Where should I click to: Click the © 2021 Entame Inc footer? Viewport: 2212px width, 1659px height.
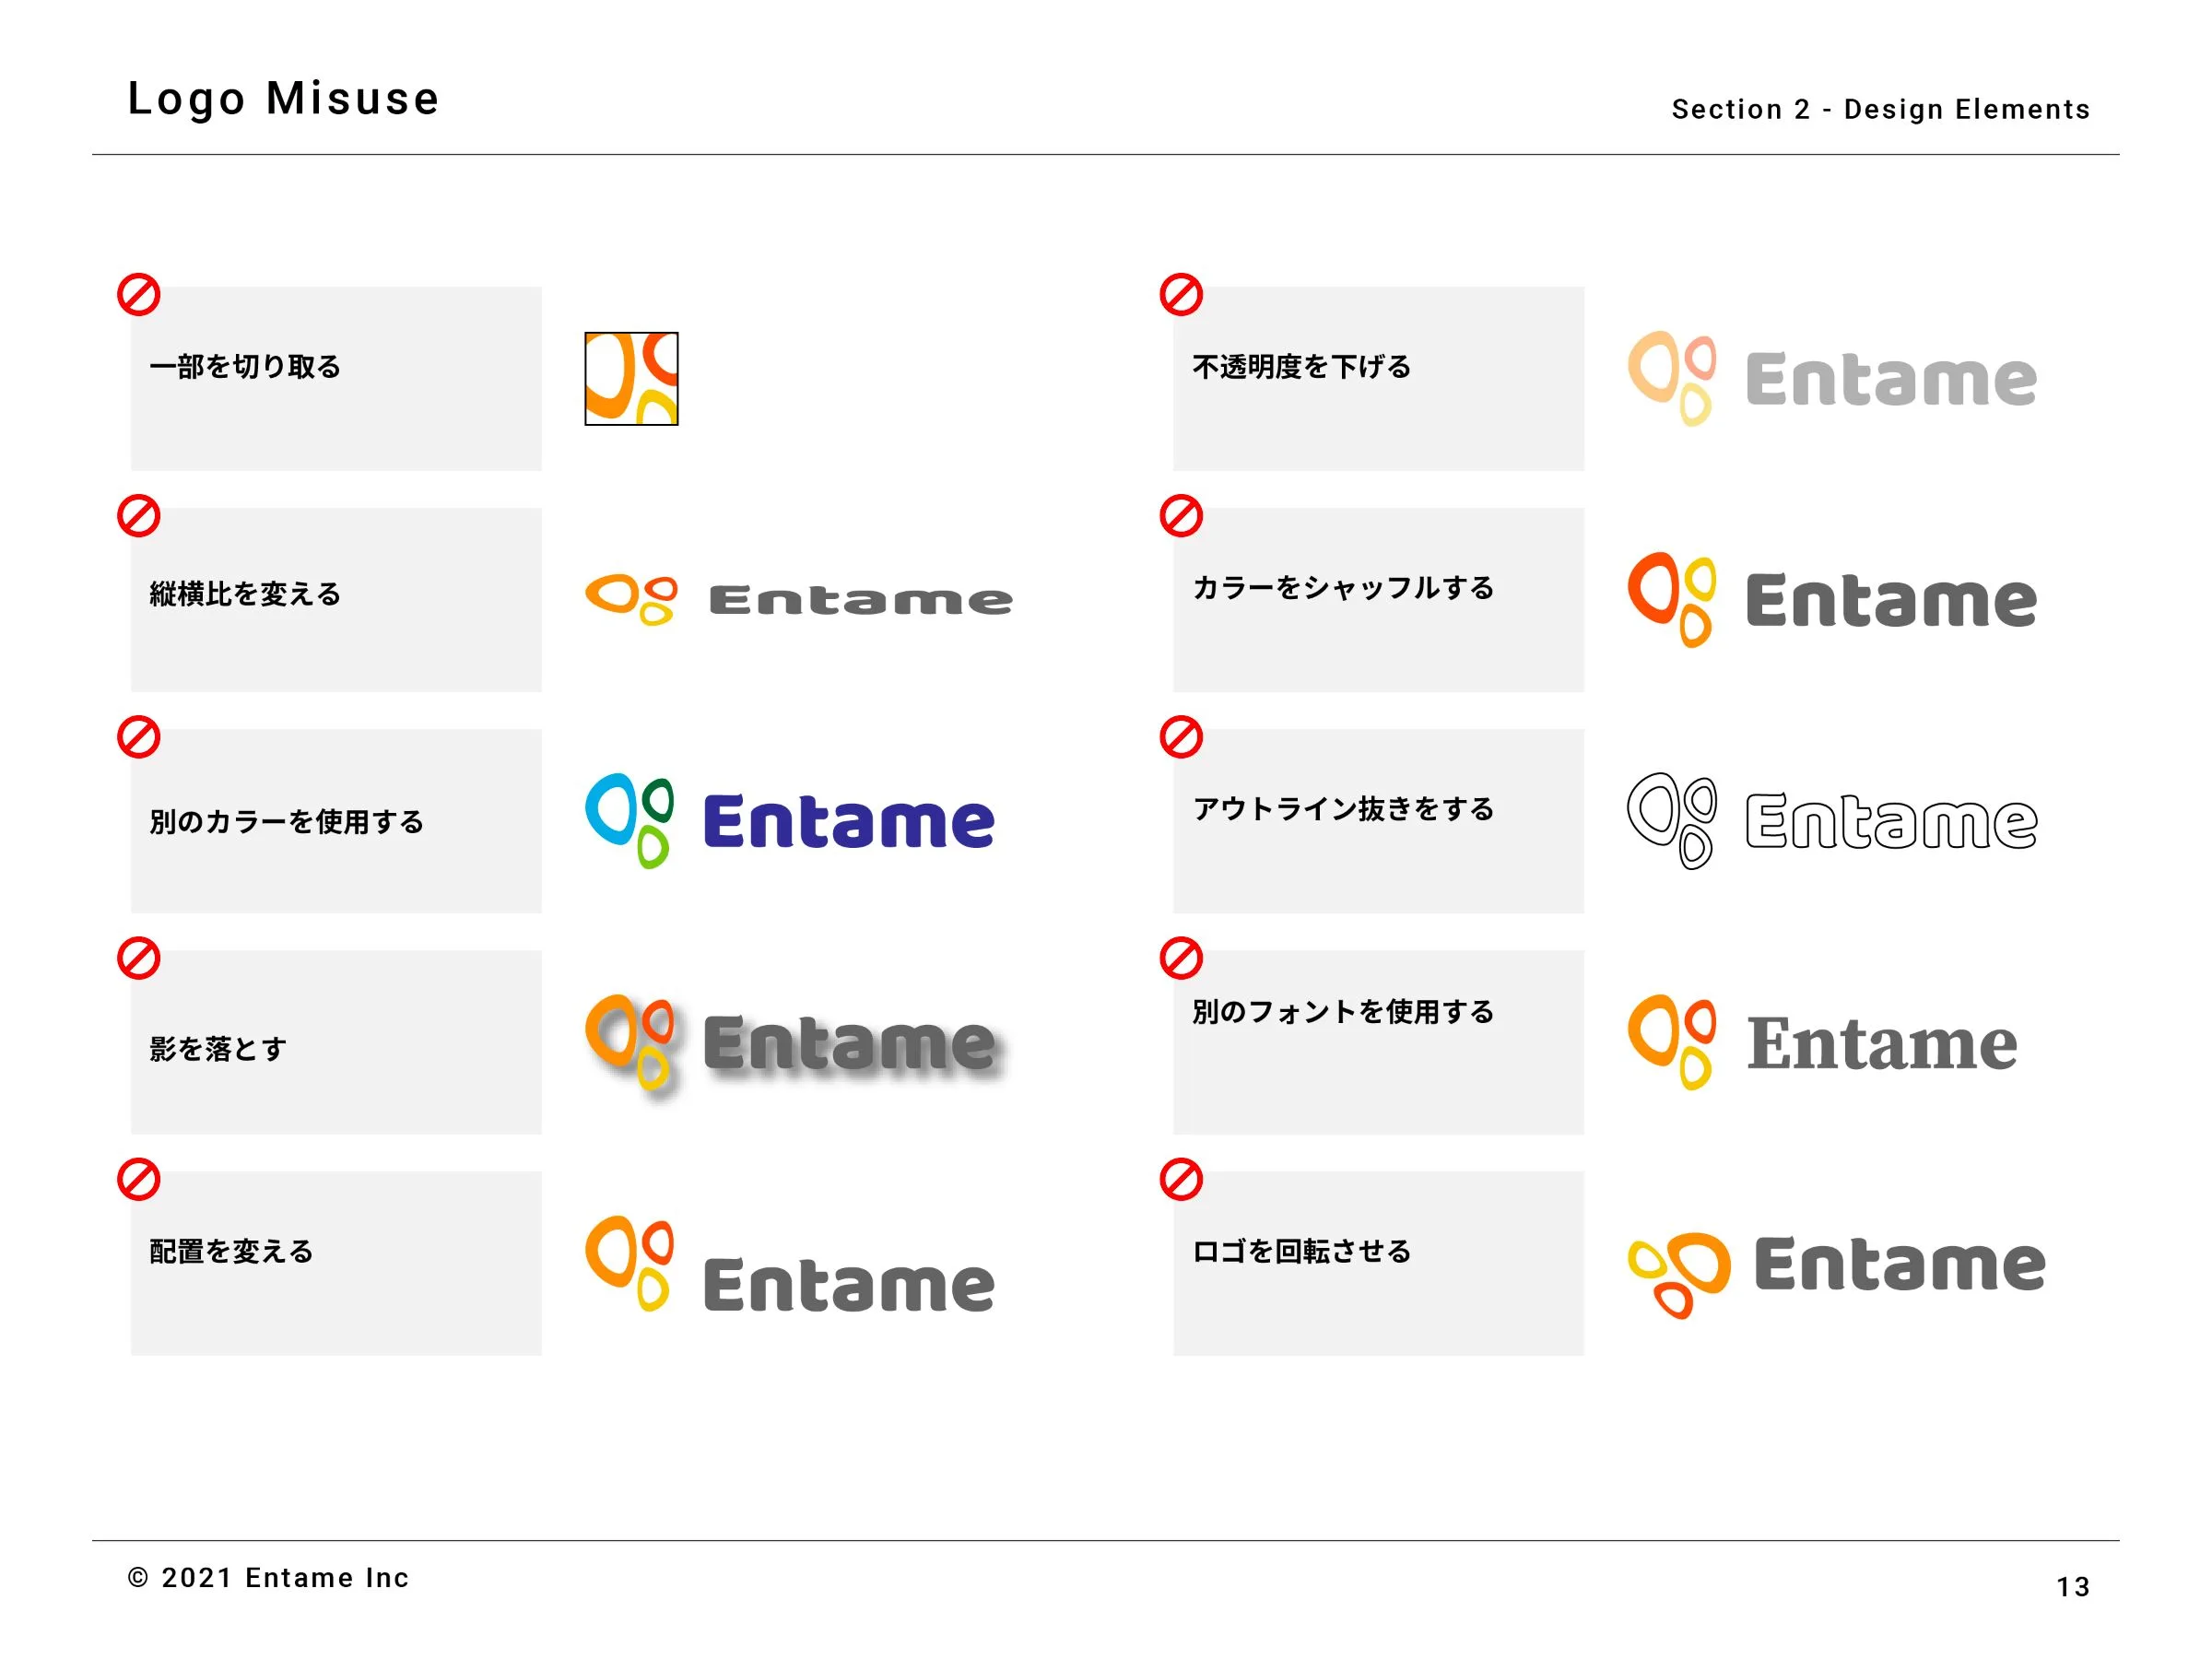pyautogui.click(x=268, y=1578)
